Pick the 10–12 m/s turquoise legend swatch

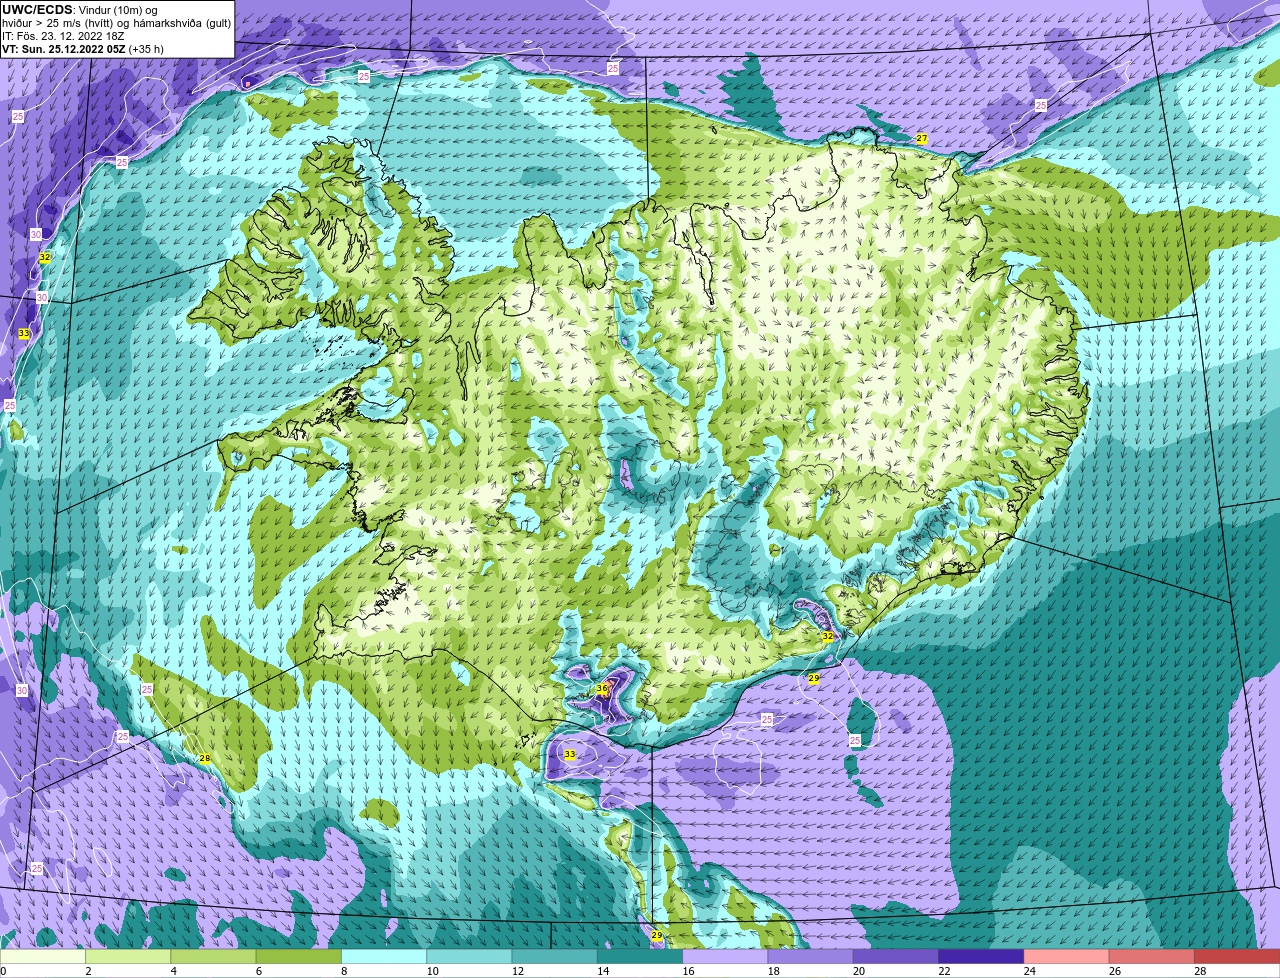point(469,956)
